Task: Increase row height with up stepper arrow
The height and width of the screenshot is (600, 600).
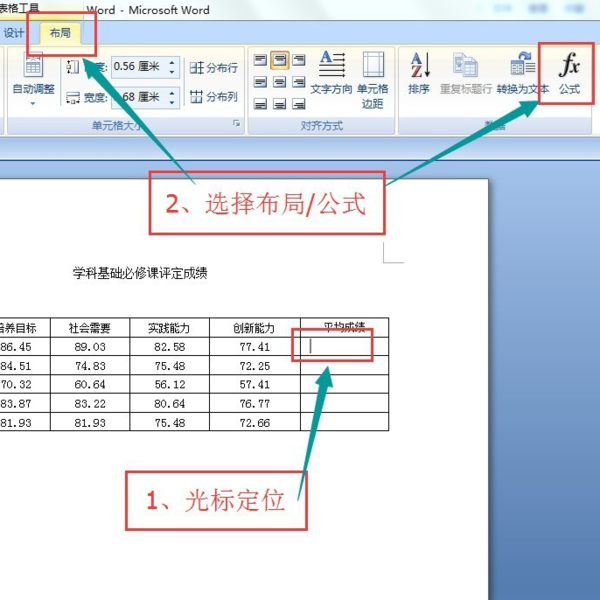Action: [x=172, y=62]
